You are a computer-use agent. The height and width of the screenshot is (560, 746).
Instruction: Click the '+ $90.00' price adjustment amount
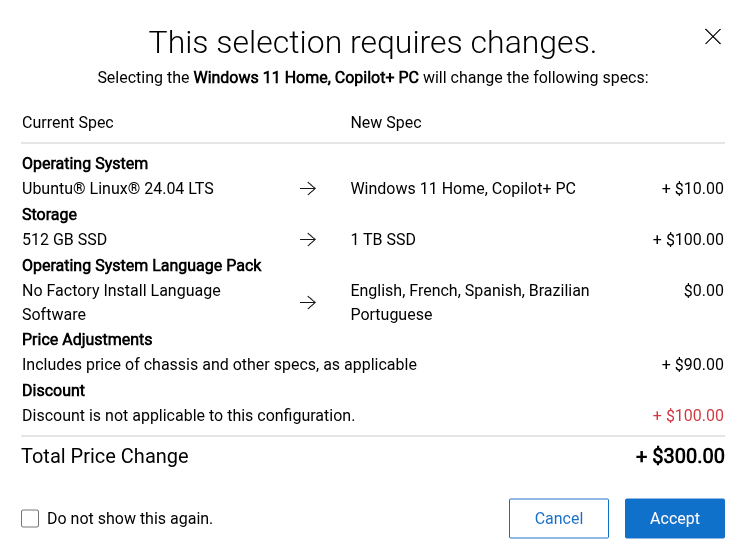(693, 364)
